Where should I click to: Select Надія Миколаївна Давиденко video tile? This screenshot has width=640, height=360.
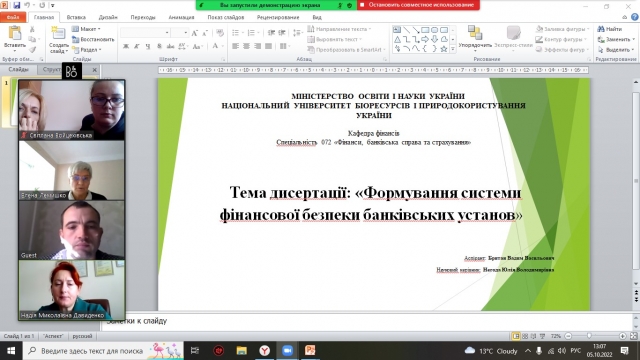[72, 290]
